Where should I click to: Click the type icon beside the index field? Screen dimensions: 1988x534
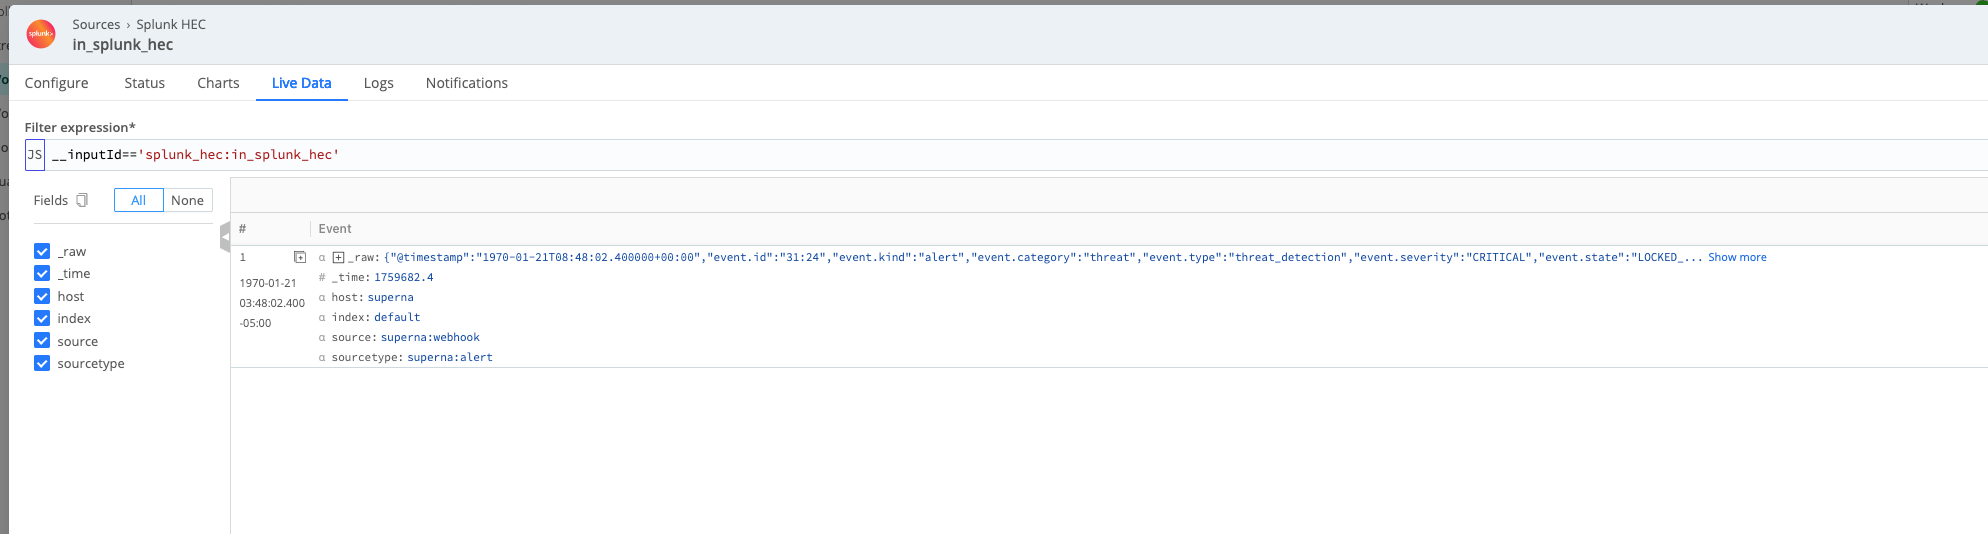tap(322, 317)
